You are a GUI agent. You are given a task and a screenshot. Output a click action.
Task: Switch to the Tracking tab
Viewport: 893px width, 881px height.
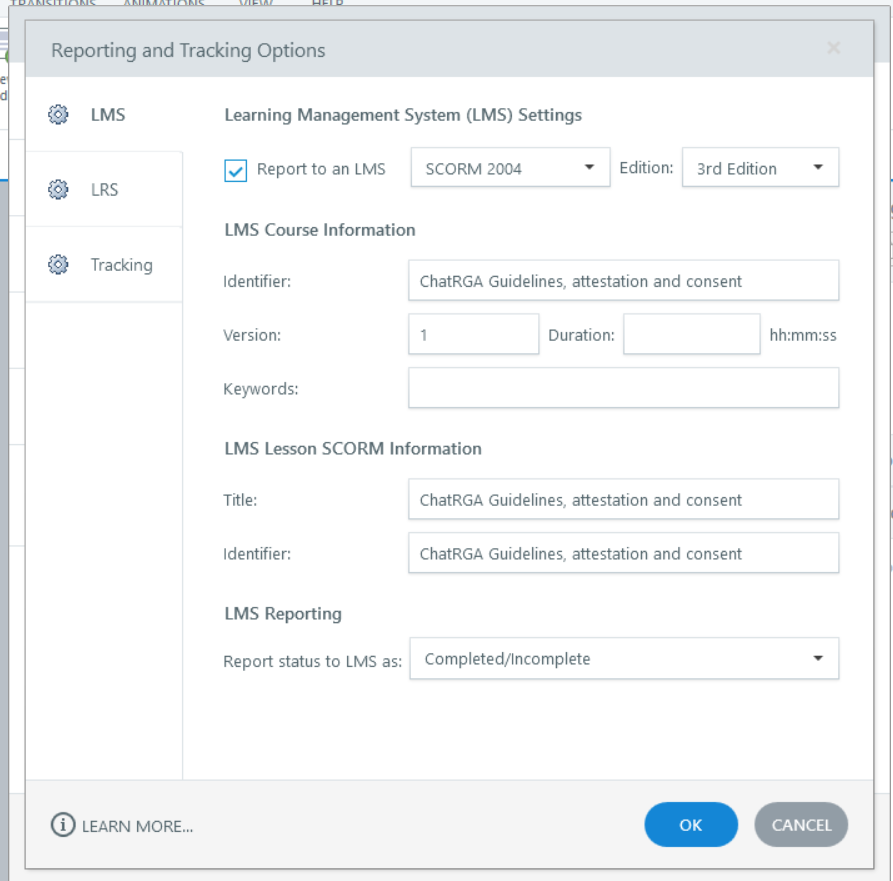[x=120, y=265]
